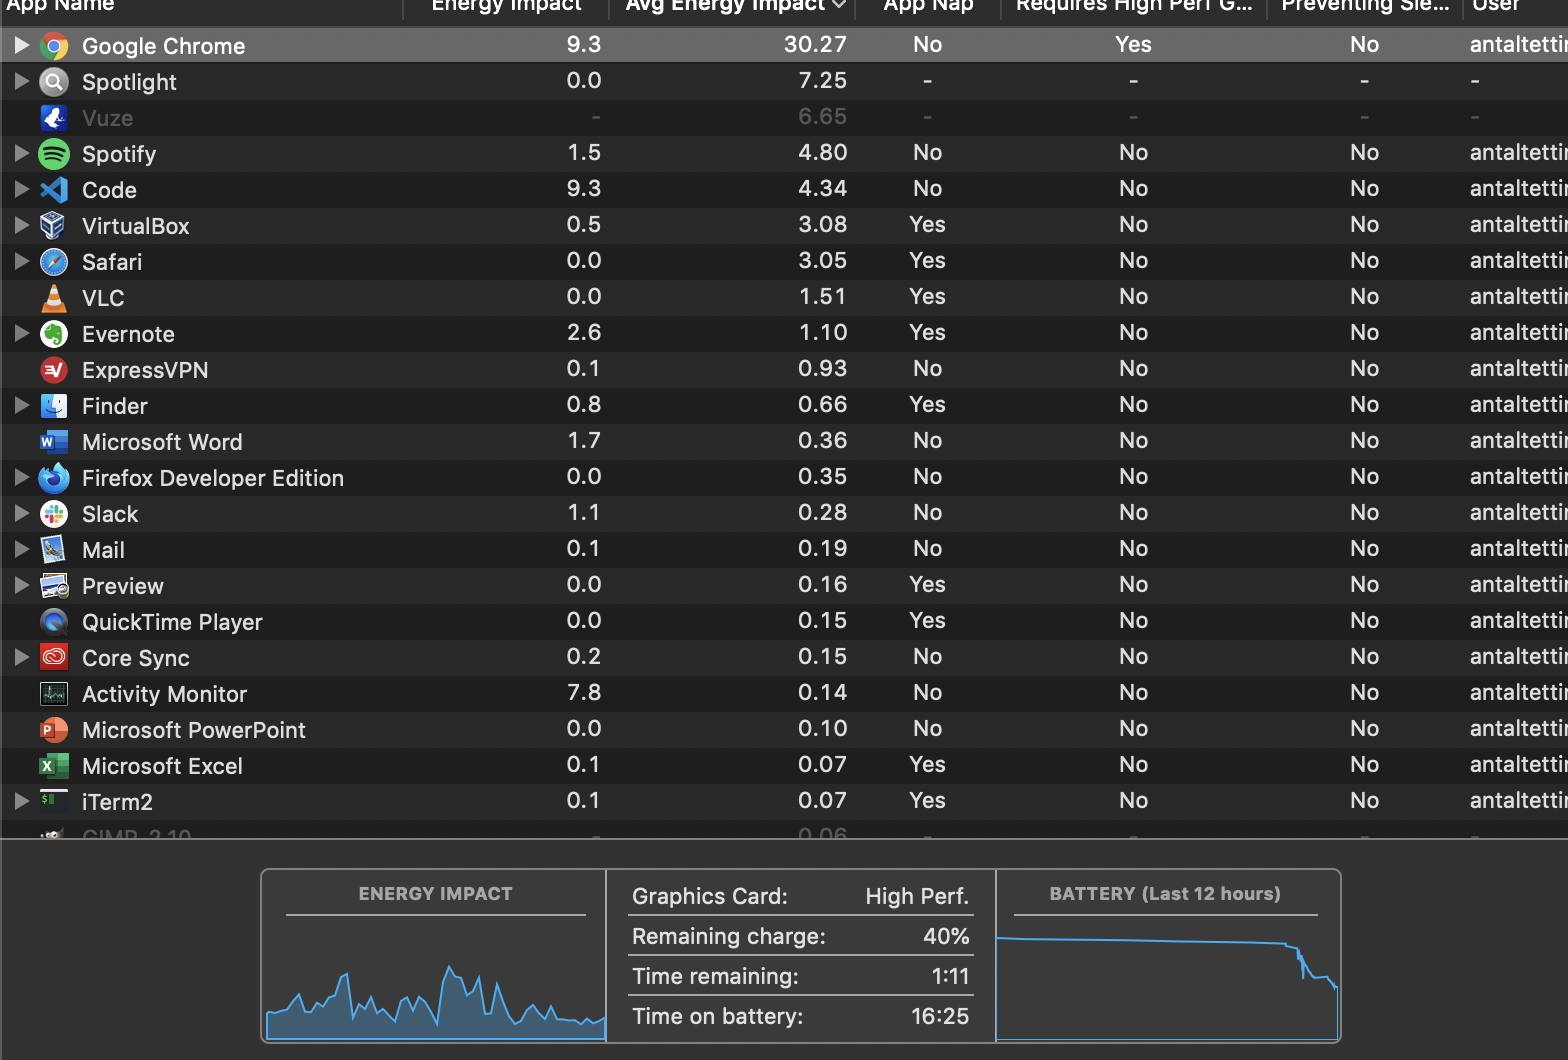The image size is (1568, 1060).
Task: Click the ExpressVPN icon
Action: click(54, 370)
